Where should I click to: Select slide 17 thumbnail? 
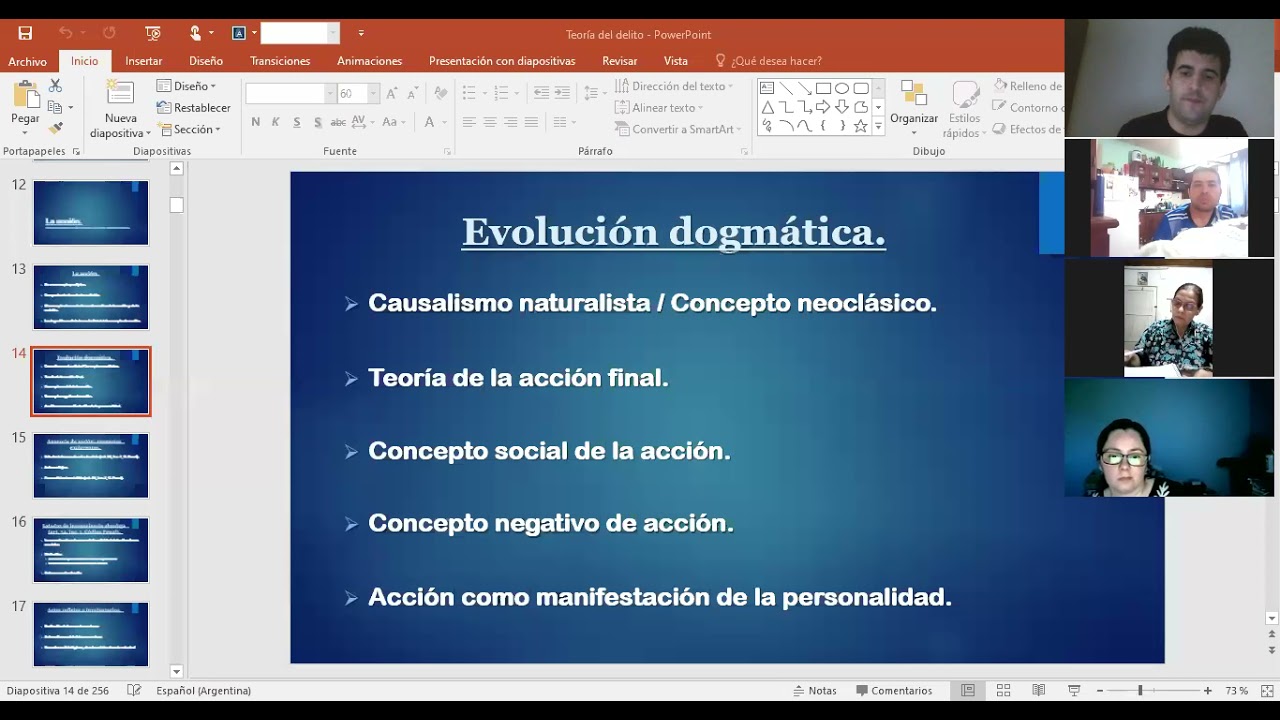[x=91, y=634]
